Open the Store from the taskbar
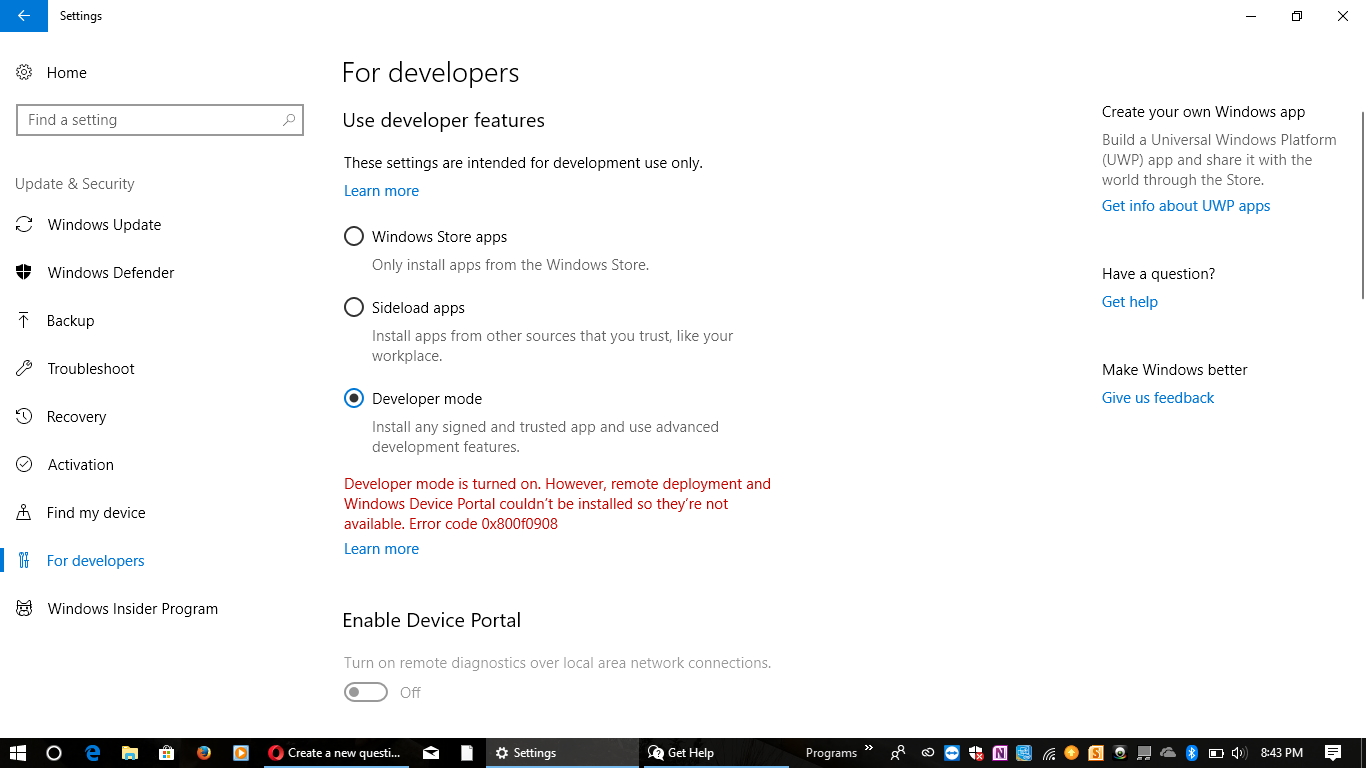Viewport: 1366px width, 768px height. click(166, 753)
